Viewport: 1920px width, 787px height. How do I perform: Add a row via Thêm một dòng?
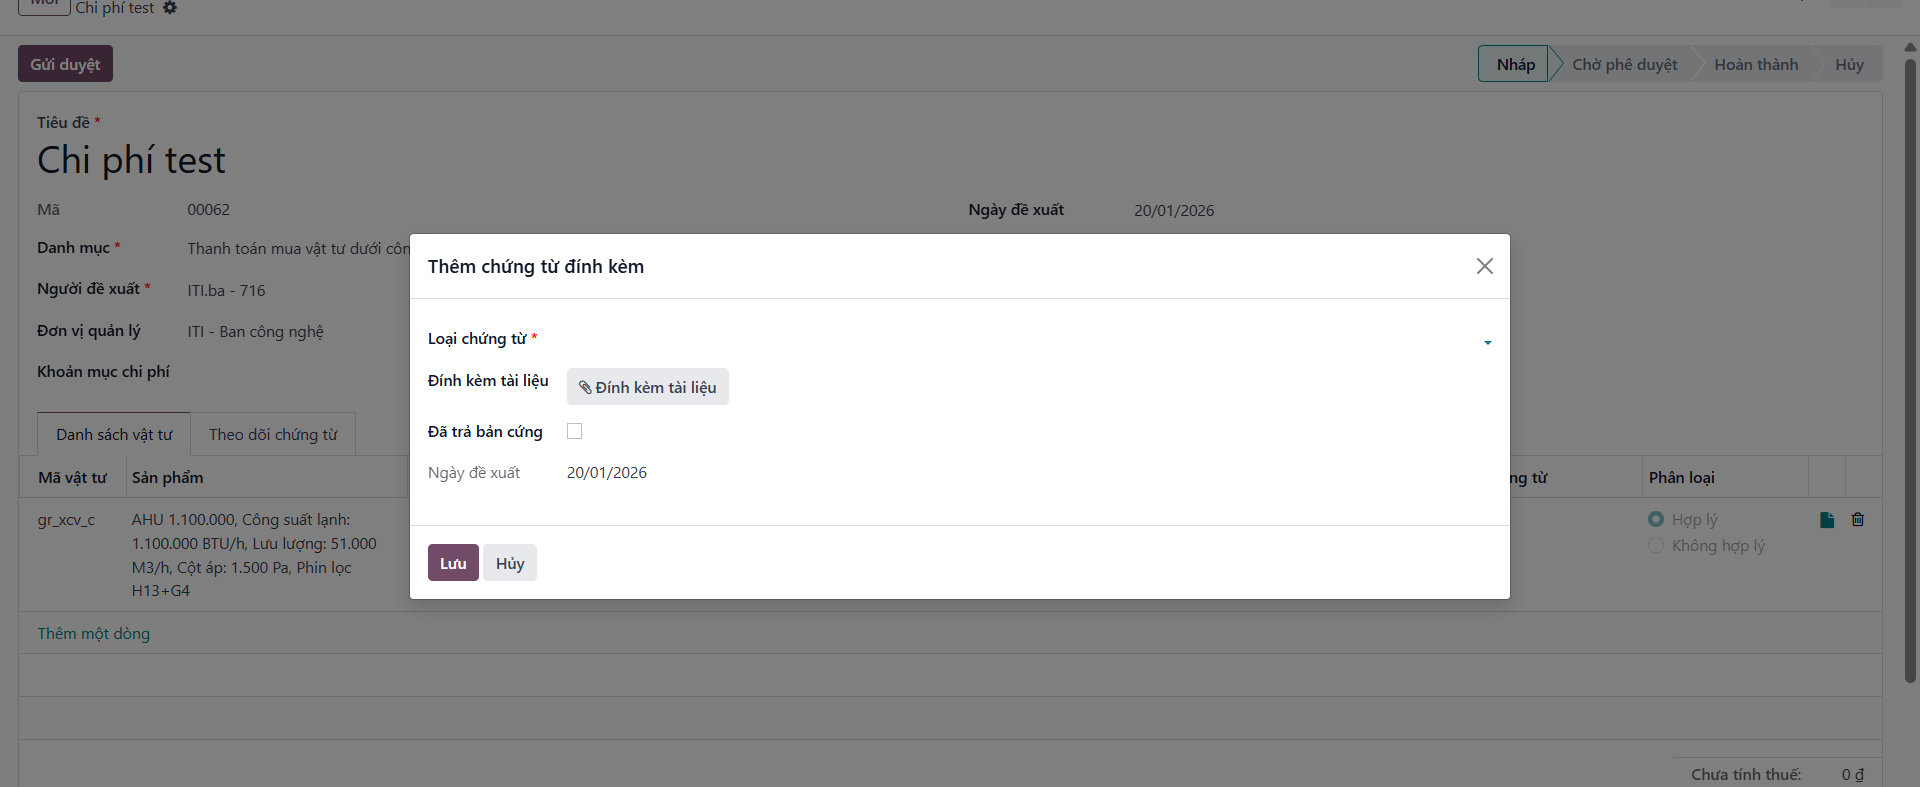(94, 633)
